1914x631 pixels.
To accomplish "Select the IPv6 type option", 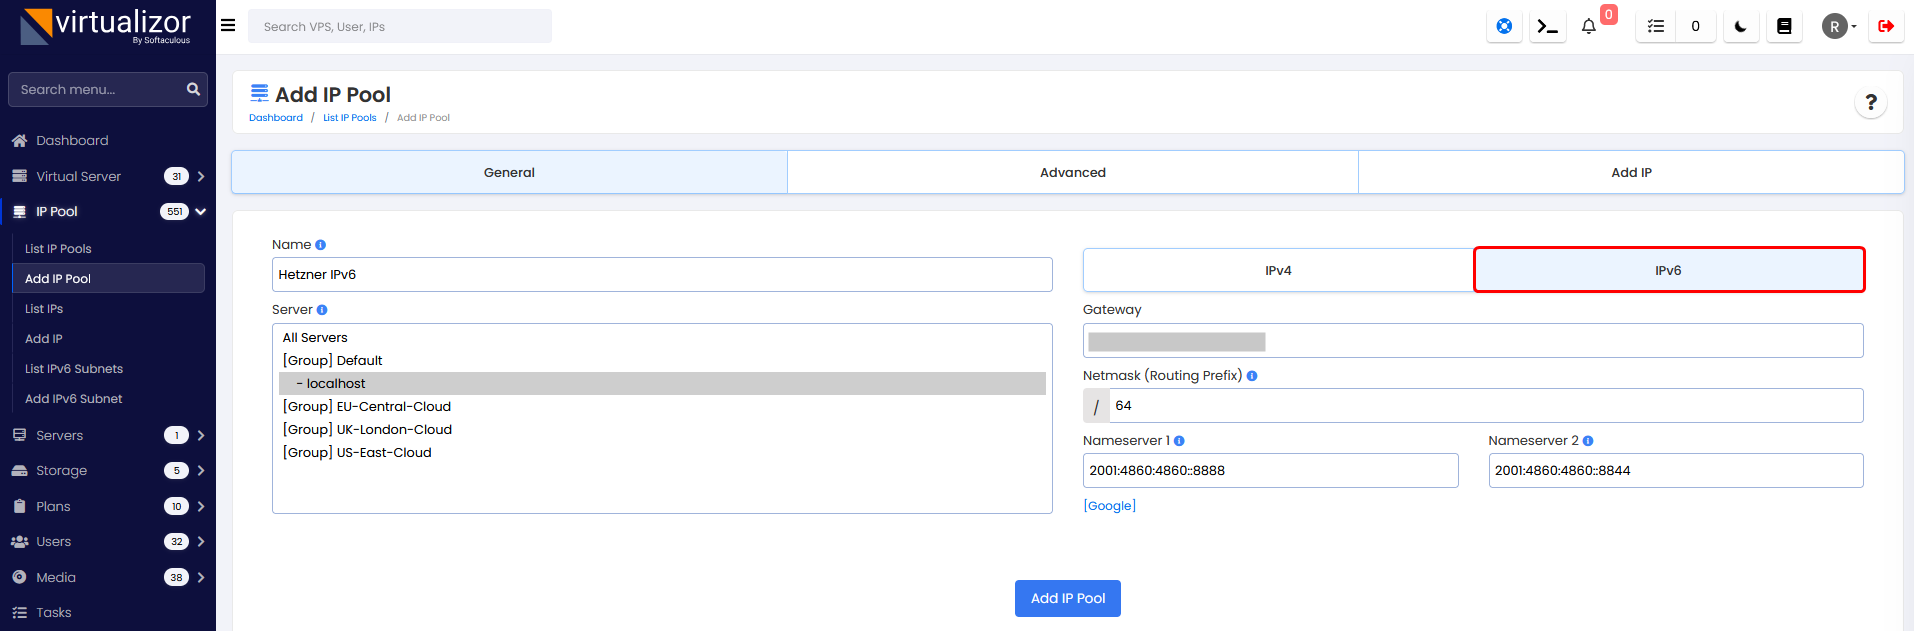I will tap(1668, 271).
